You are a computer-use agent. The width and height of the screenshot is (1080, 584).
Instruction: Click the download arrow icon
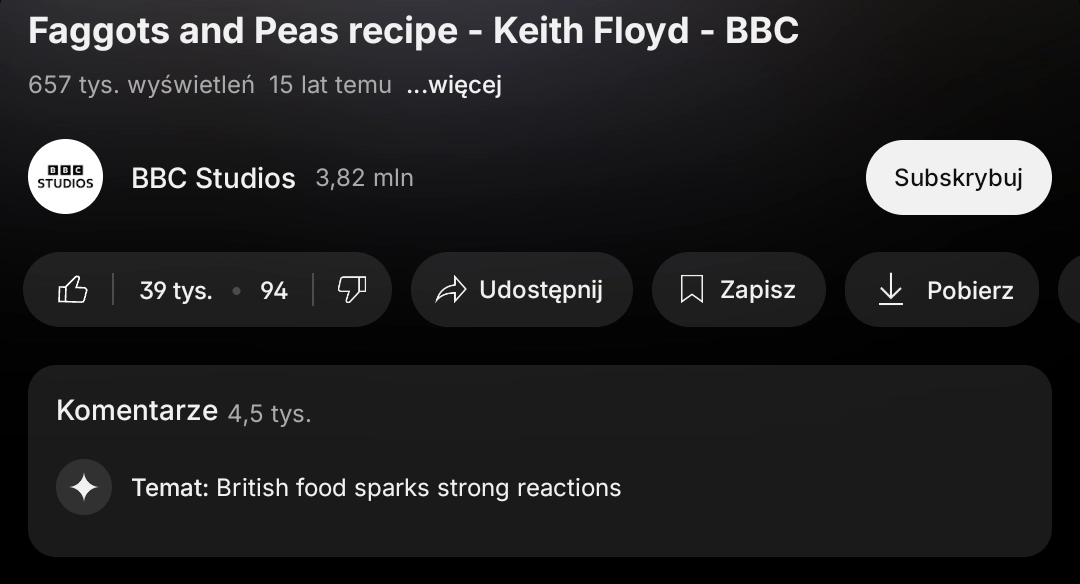click(x=890, y=290)
